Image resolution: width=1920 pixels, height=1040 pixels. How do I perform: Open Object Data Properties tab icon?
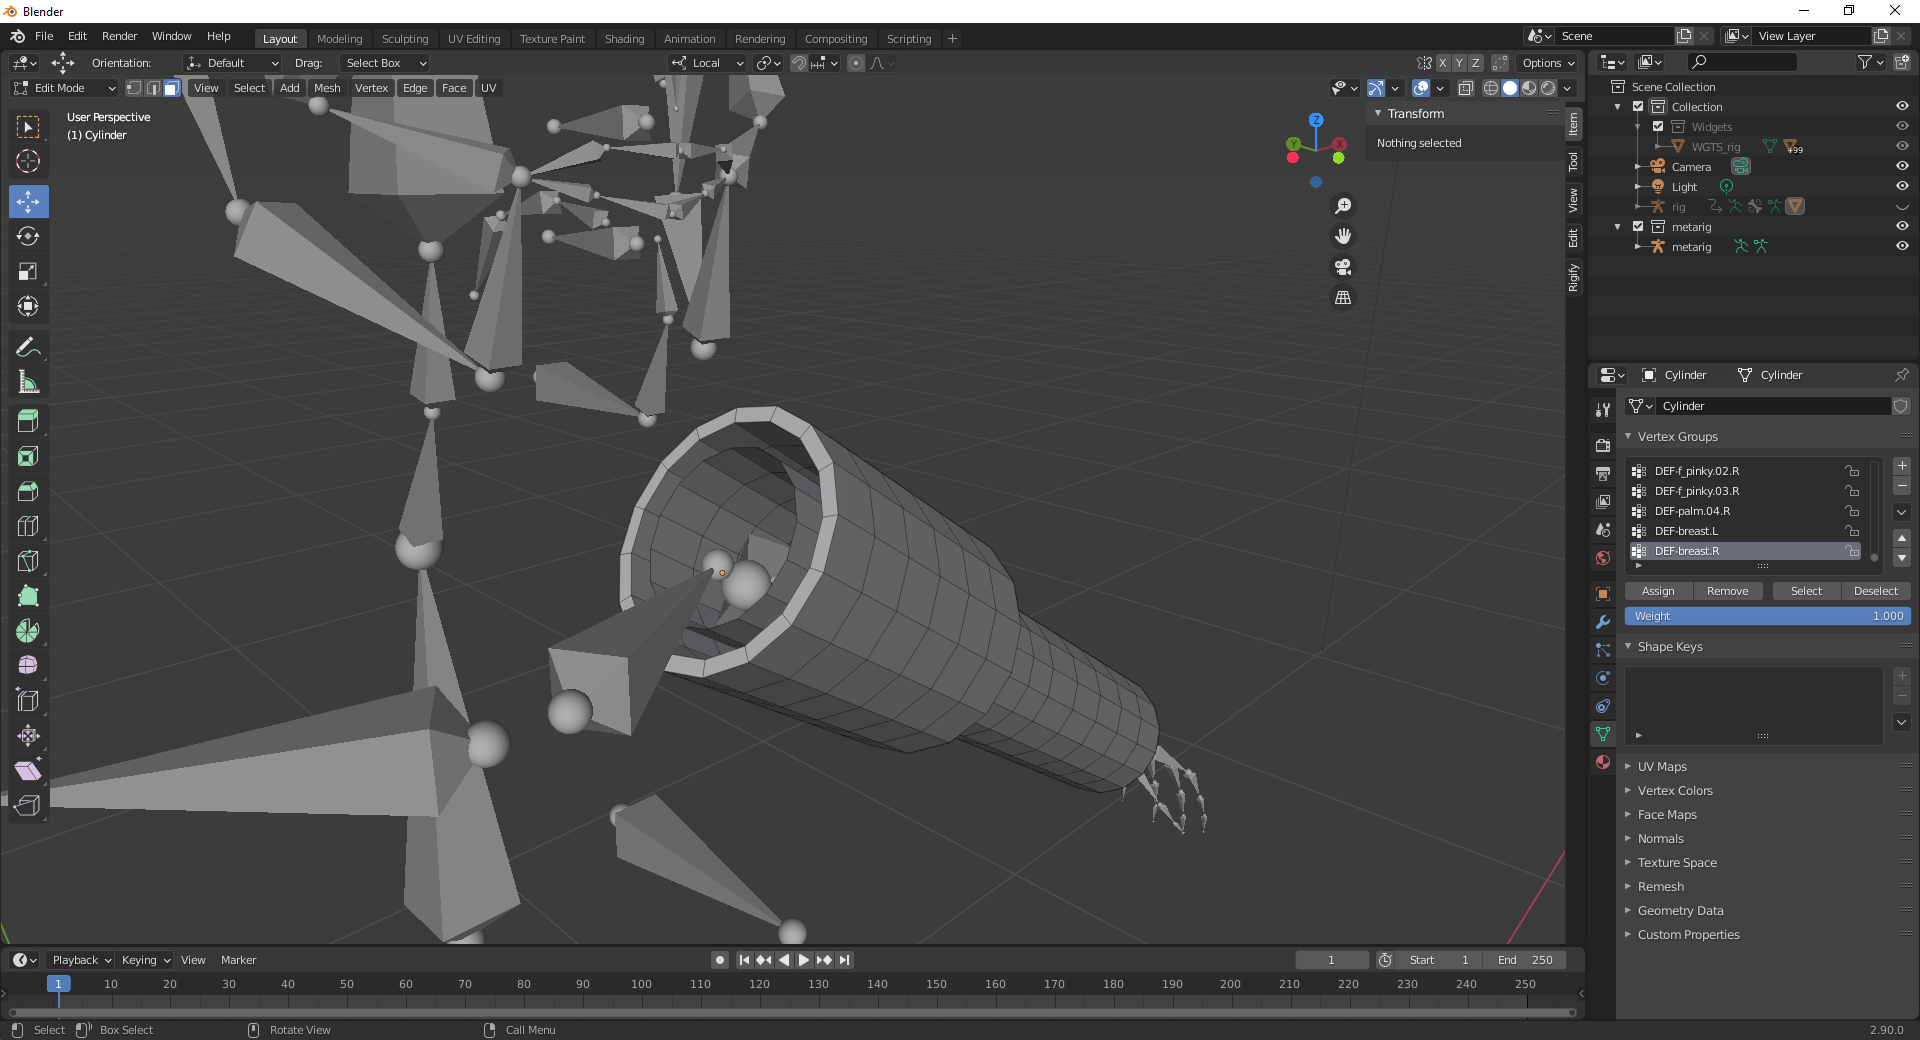point(1603,734)
